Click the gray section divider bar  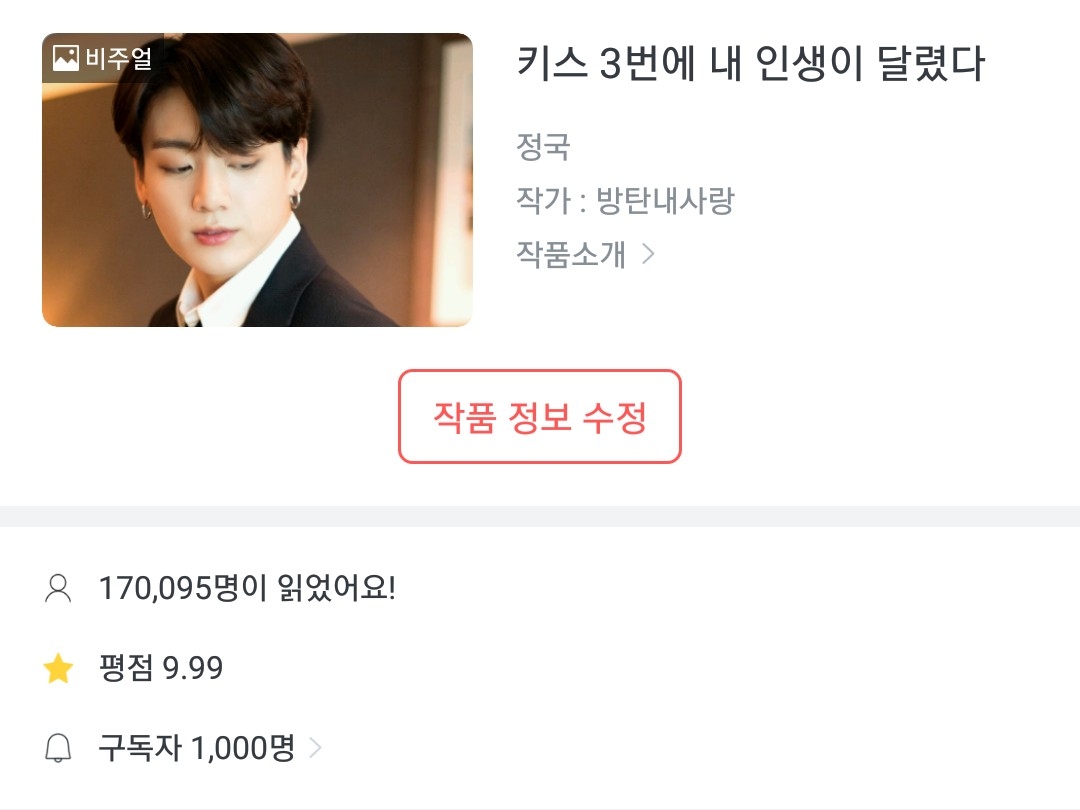[x=540, y=516]
